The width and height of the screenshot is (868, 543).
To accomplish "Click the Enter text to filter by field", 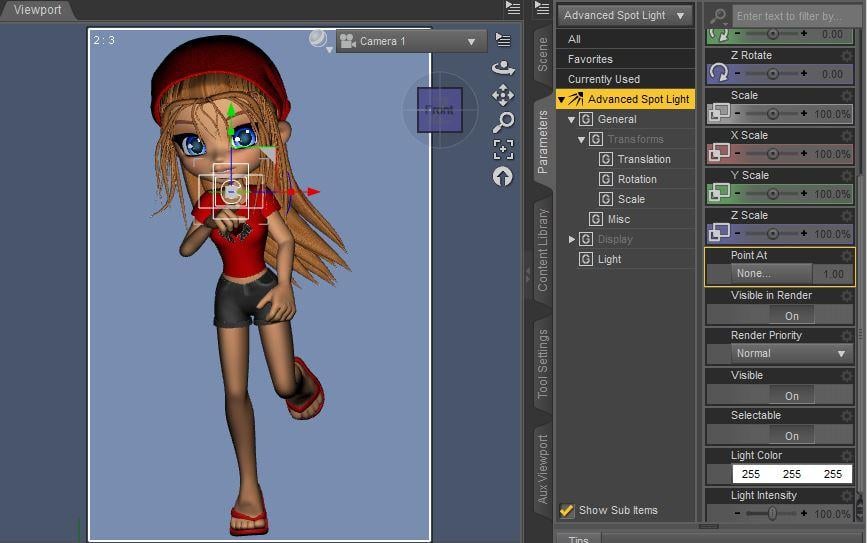I will click(x=797, y=16).
